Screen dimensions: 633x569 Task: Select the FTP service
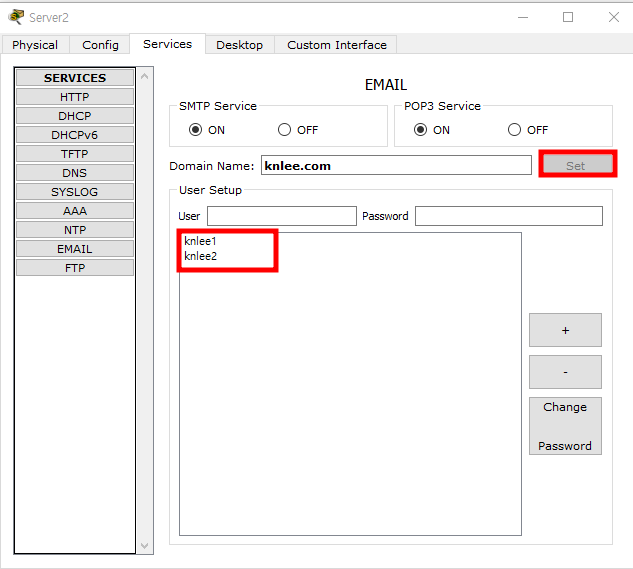coord(75,268)
